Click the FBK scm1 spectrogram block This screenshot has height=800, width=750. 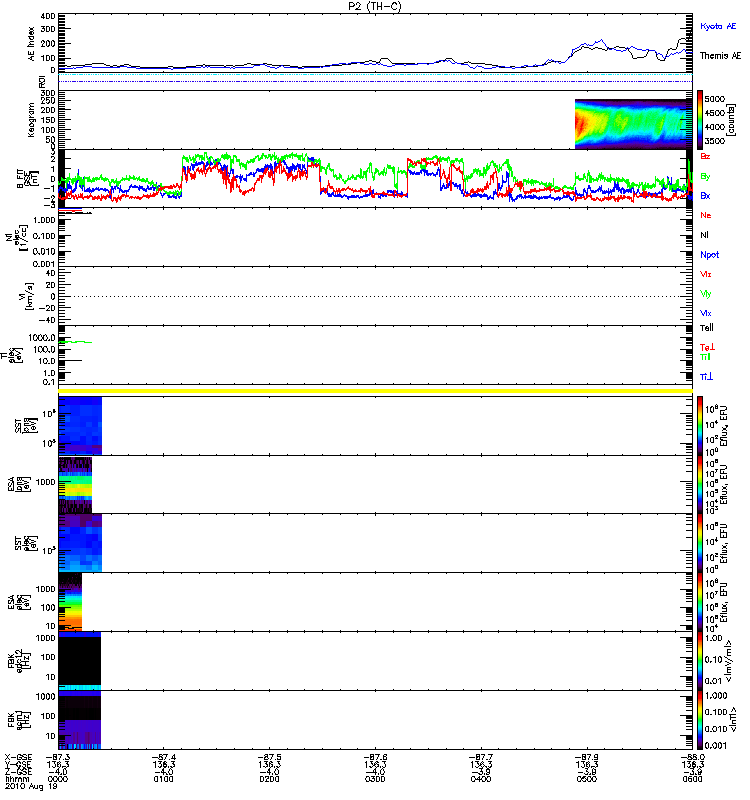tap(80, 718)
